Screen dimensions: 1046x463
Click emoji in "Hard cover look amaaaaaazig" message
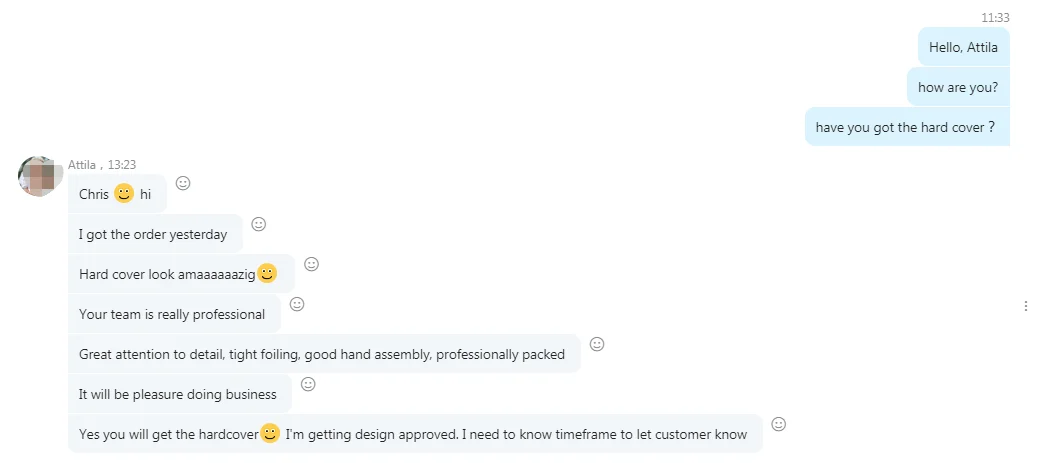point(267,273)
